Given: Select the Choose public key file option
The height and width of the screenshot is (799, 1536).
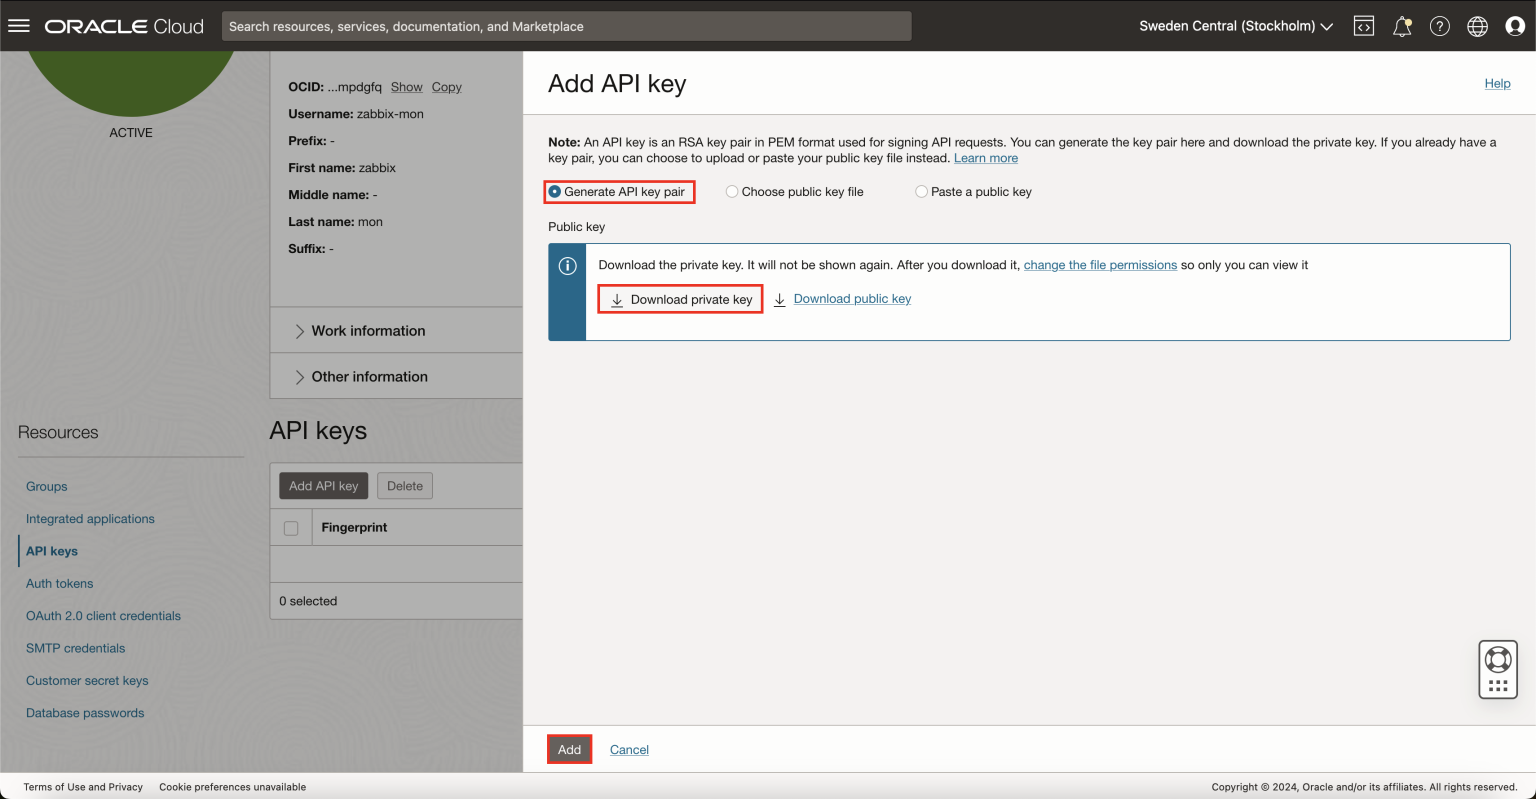Looking at the screenshot, I should tap(731, 191).
